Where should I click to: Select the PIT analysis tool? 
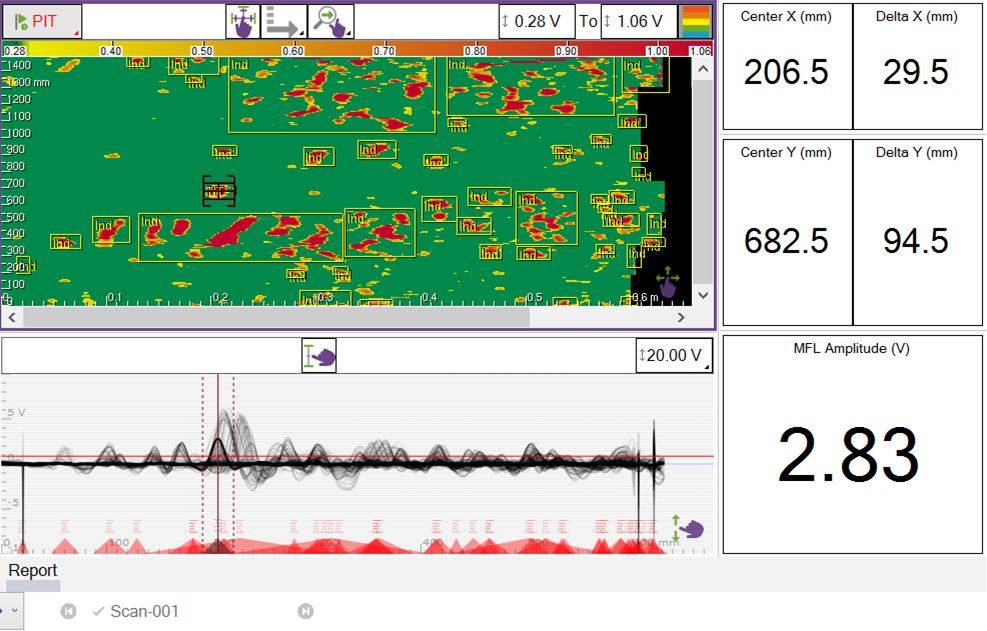40,20
